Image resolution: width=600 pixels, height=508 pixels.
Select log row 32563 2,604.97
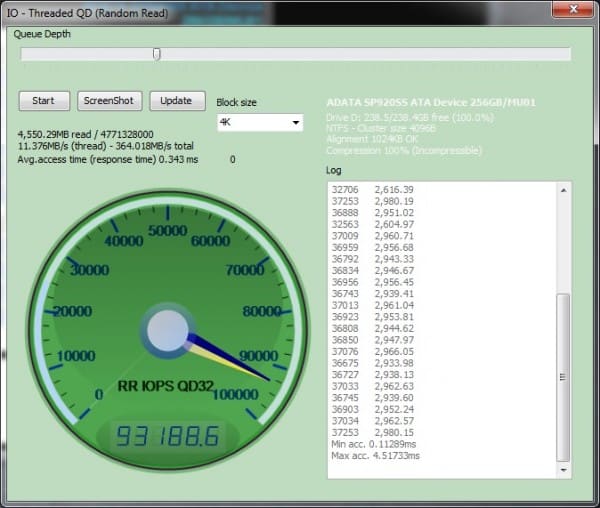click(x=372, y=224)
